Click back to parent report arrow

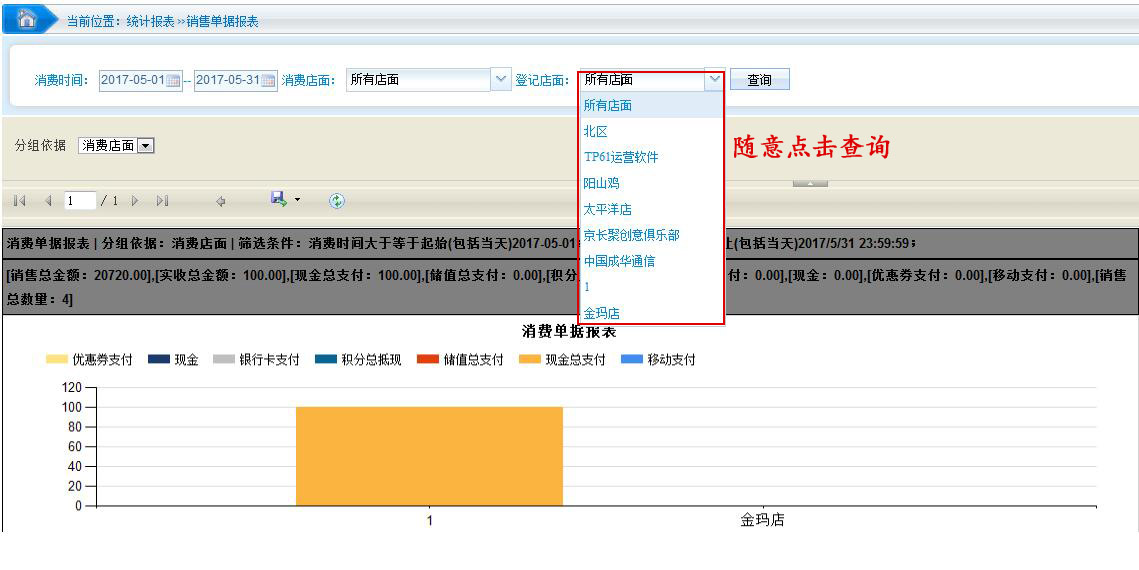point(220,201)
